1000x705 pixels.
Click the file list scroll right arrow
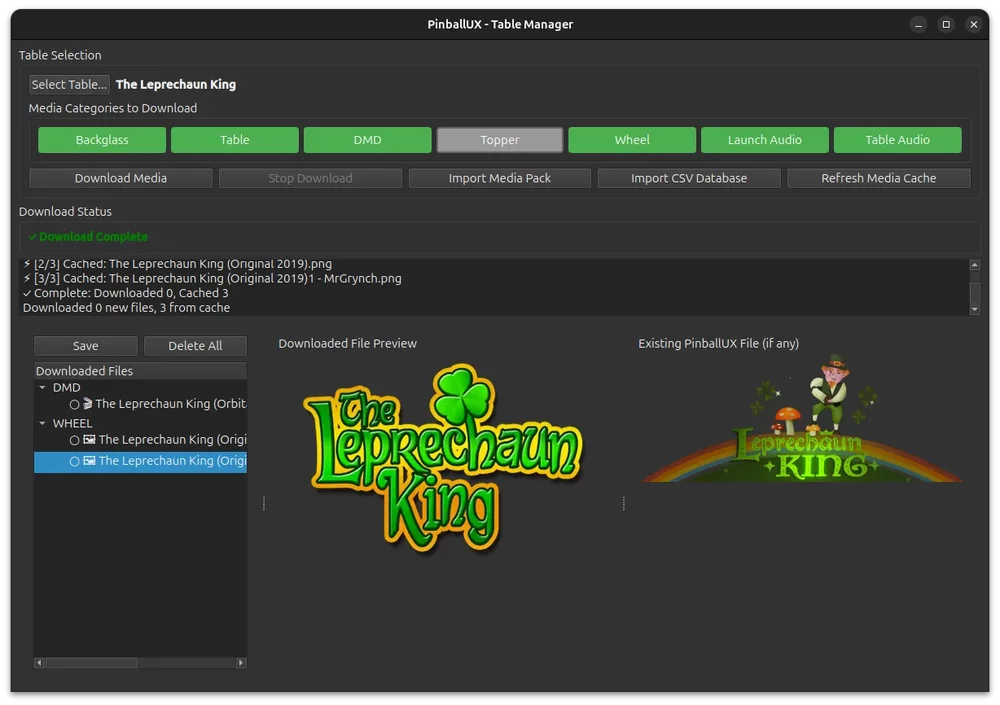(241, 663)
